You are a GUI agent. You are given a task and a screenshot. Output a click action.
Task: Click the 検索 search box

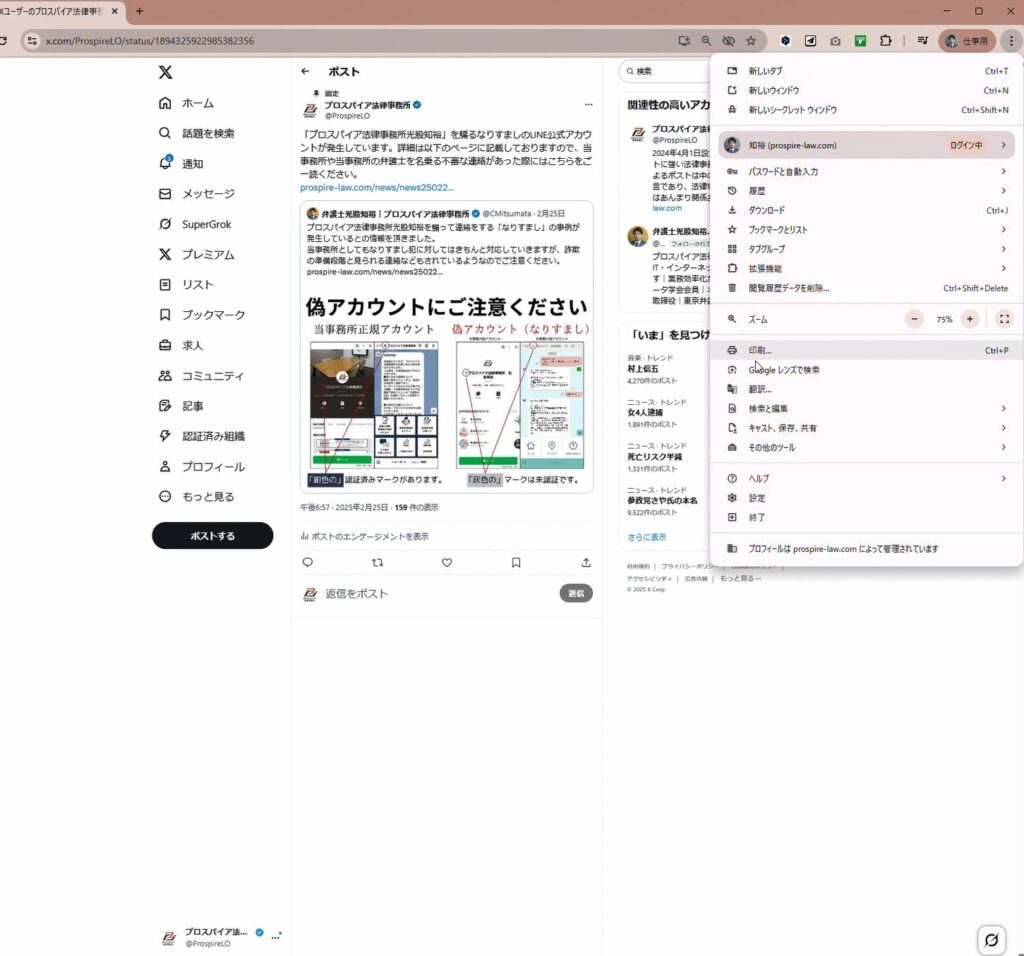(x=666, y=71)
